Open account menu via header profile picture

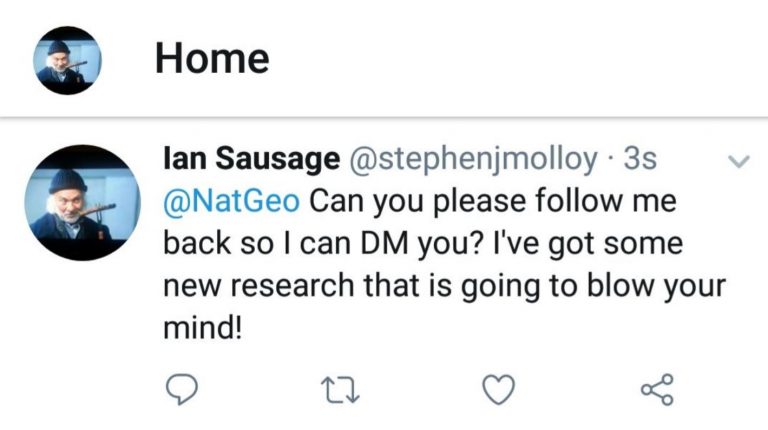pyautogui.click(x=74, y=60)
